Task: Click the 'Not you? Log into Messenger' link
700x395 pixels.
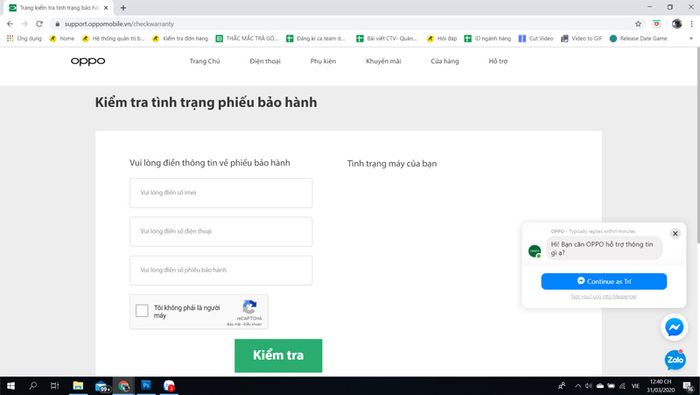Action: click(x=604, y=296)
